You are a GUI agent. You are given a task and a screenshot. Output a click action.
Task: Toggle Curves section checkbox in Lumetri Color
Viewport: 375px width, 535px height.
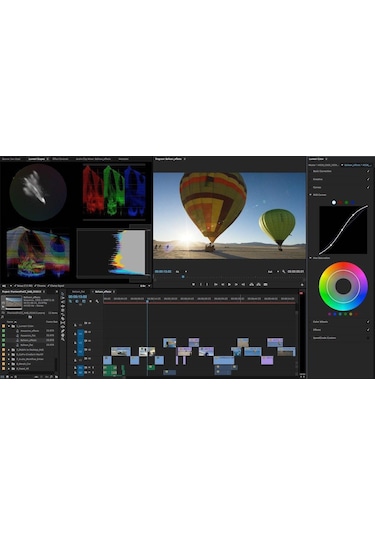point(368,187)
